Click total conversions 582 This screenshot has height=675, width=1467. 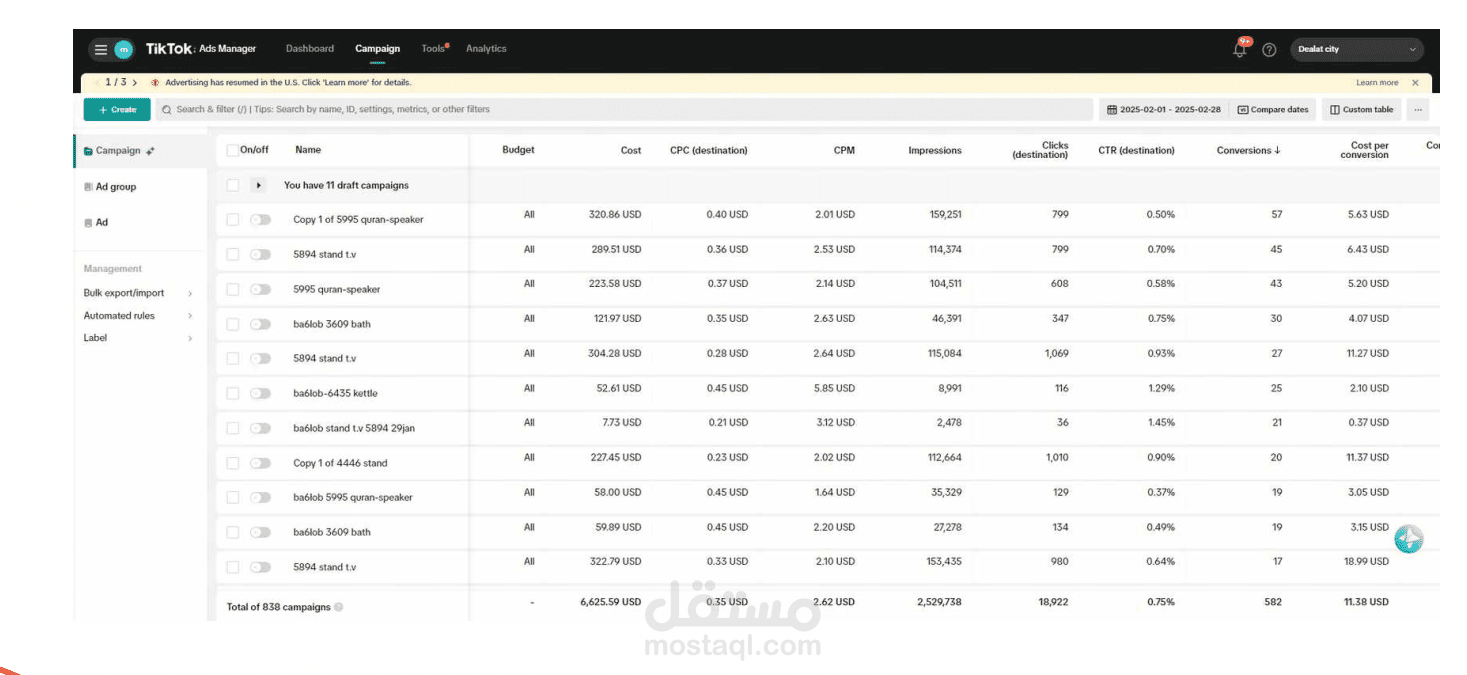pyautogui.click(x=1273, y=602)
